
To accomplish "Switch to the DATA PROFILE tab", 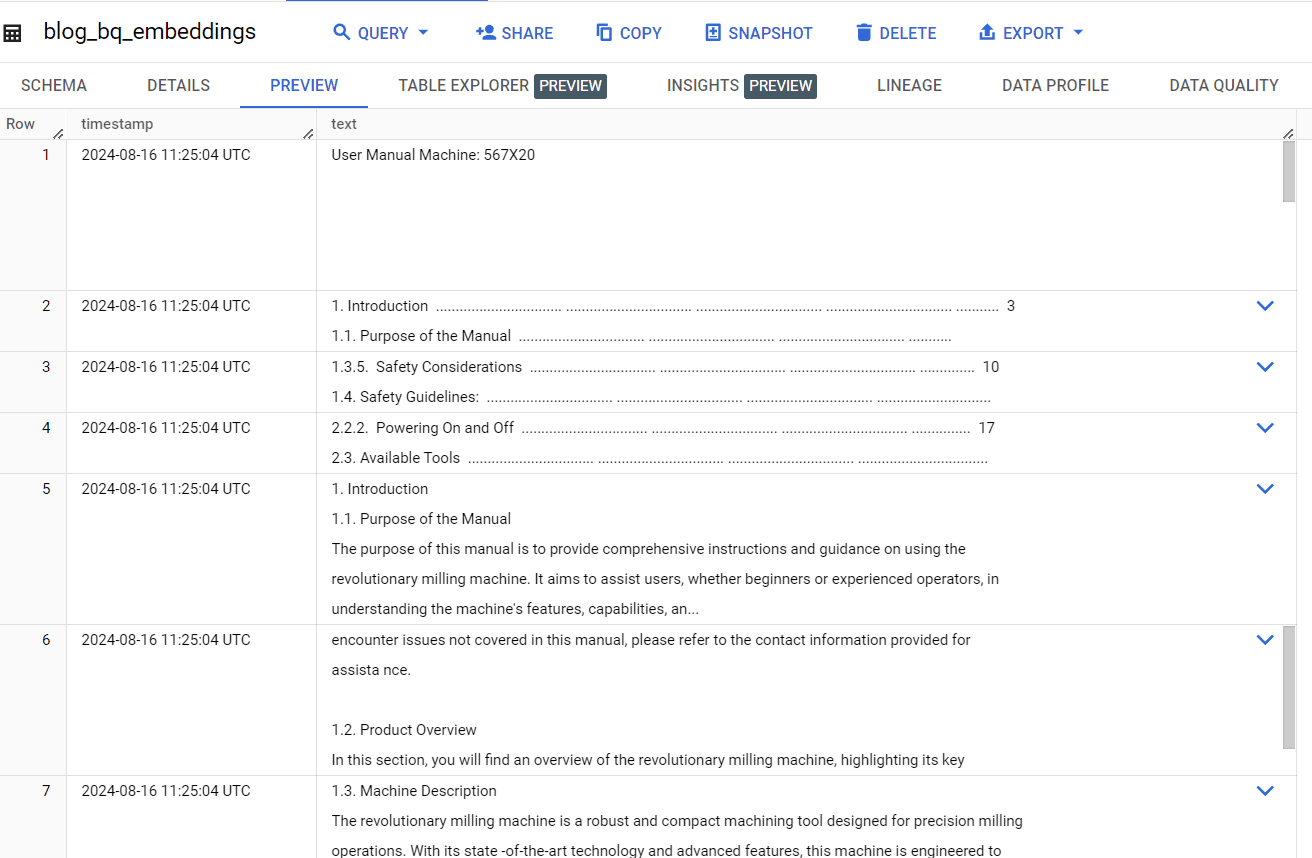I will tap(1055, 85).
